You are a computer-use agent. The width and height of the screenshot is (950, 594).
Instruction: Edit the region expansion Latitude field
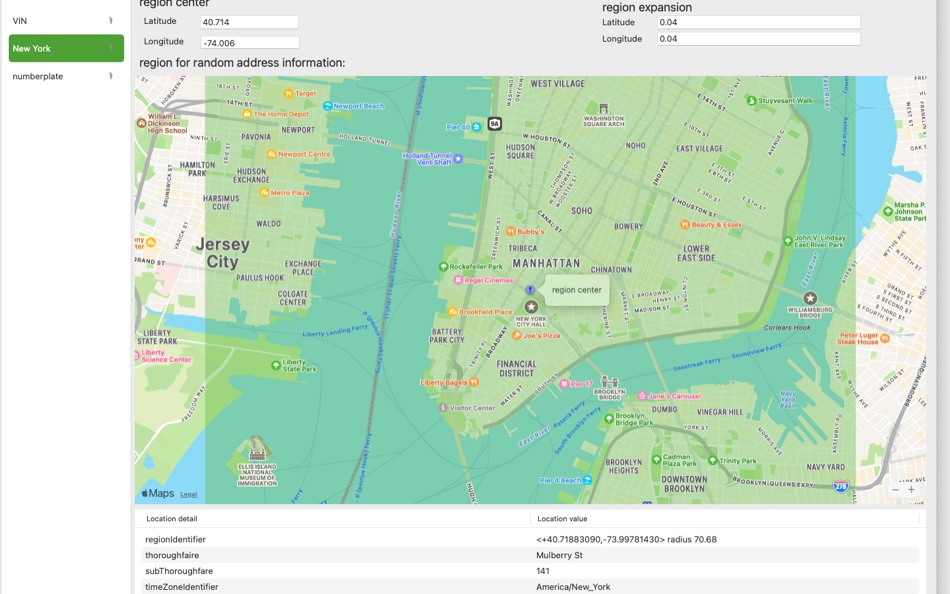click(x=759, y=22)
